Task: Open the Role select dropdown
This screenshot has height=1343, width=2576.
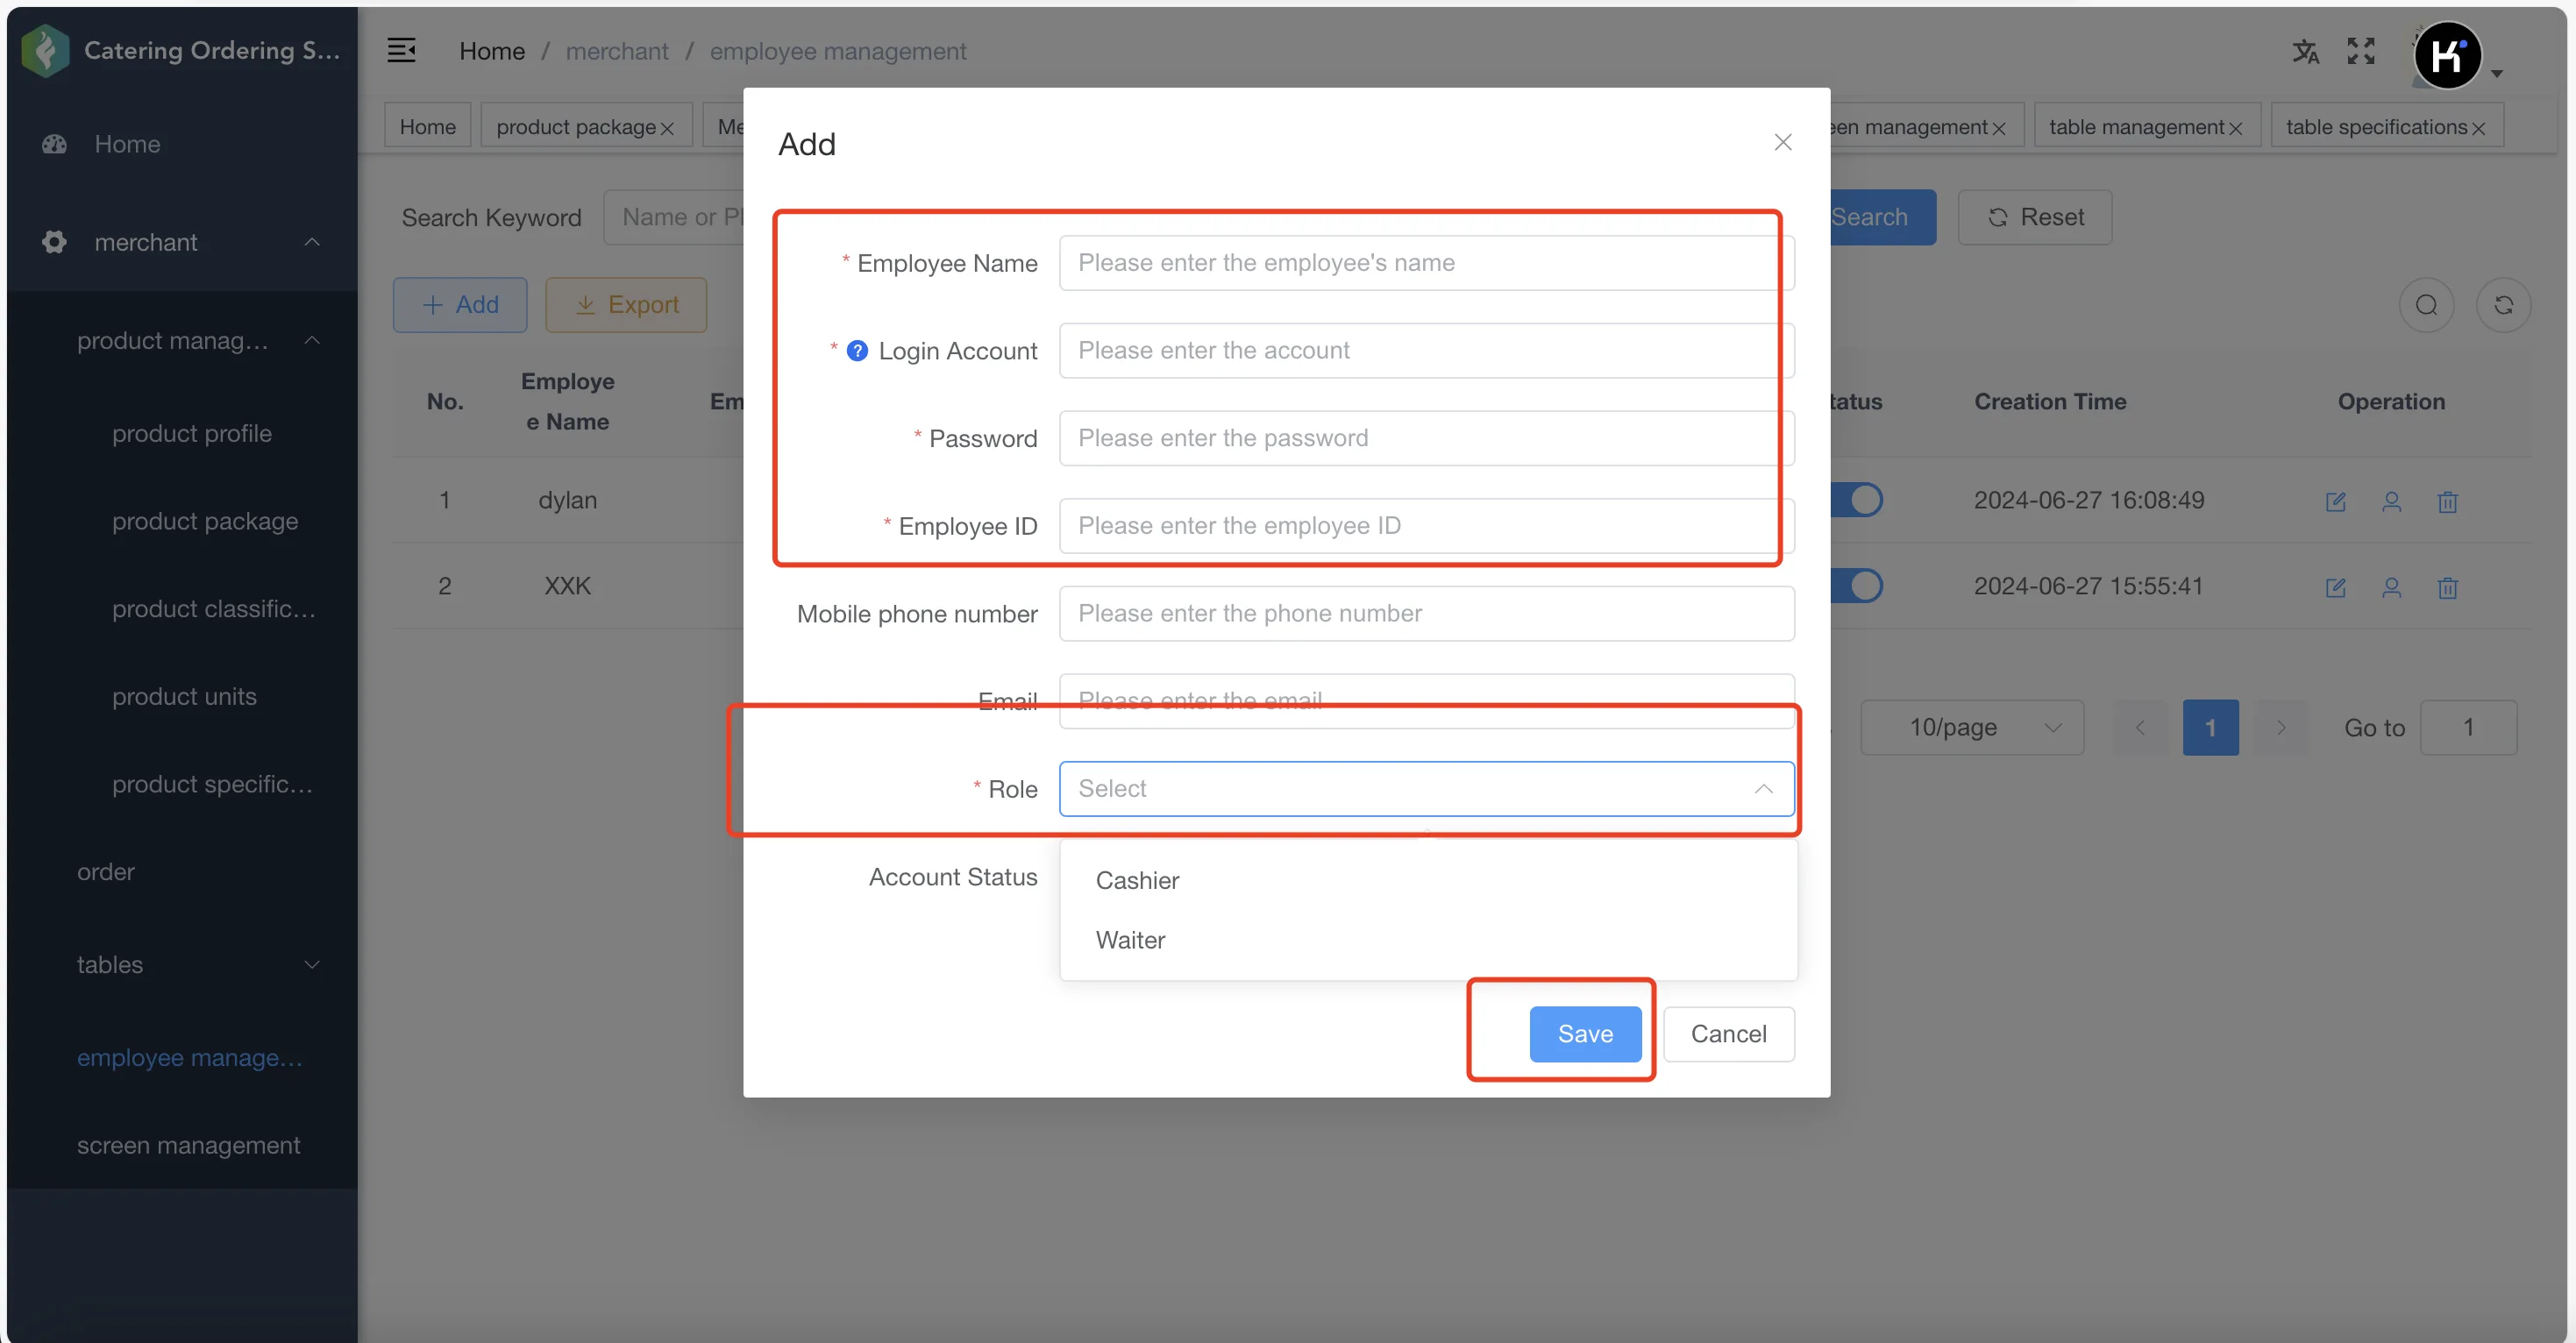Action: (1426, 789)
